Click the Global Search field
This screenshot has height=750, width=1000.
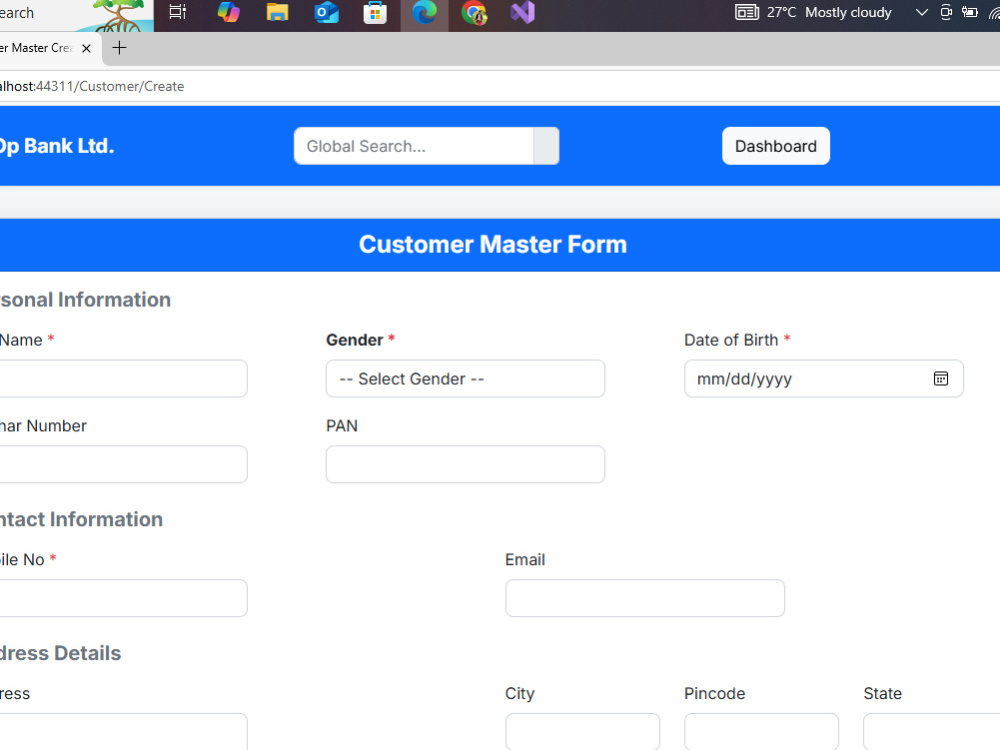point(414,146)
